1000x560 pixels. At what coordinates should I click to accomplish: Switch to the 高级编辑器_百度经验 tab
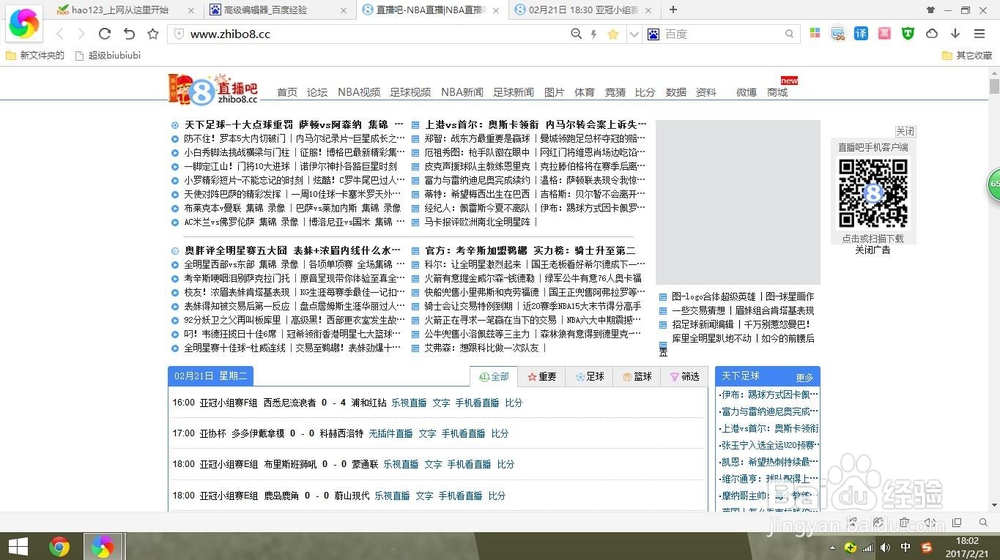click(268, 10)
